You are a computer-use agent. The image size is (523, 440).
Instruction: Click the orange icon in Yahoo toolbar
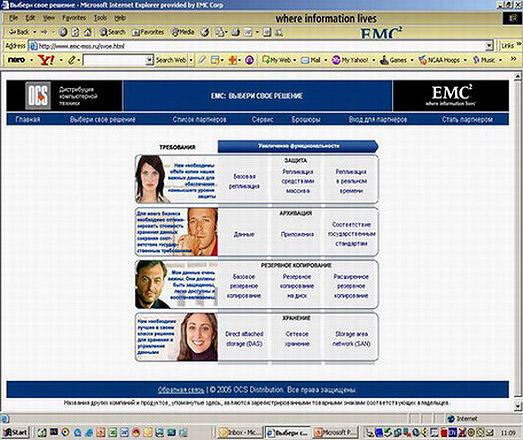click(x=233, y=60)
